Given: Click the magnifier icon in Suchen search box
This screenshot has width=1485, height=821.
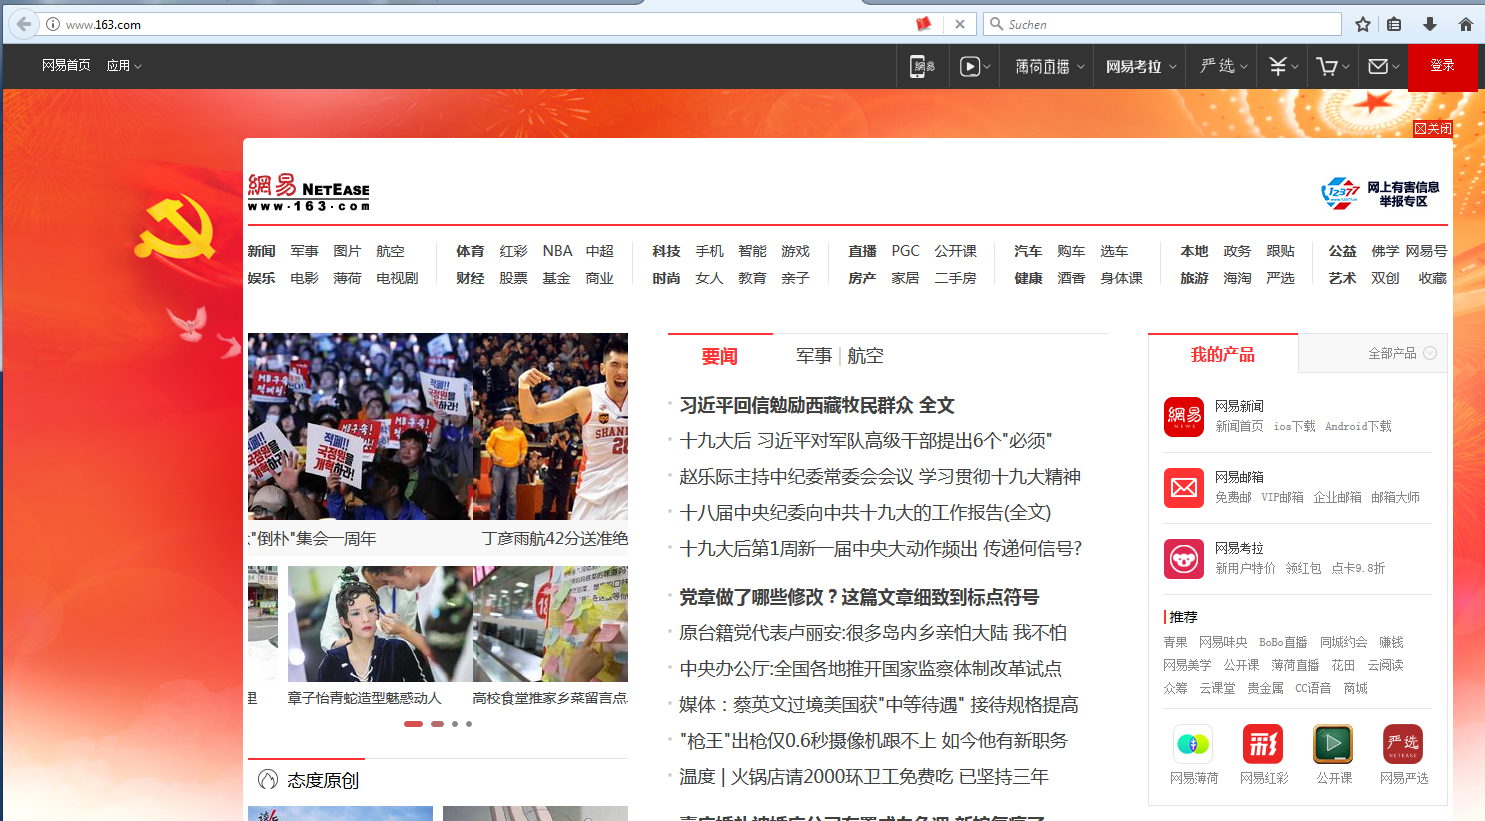Looking at the screenshot, I should [x=996, y=24].
